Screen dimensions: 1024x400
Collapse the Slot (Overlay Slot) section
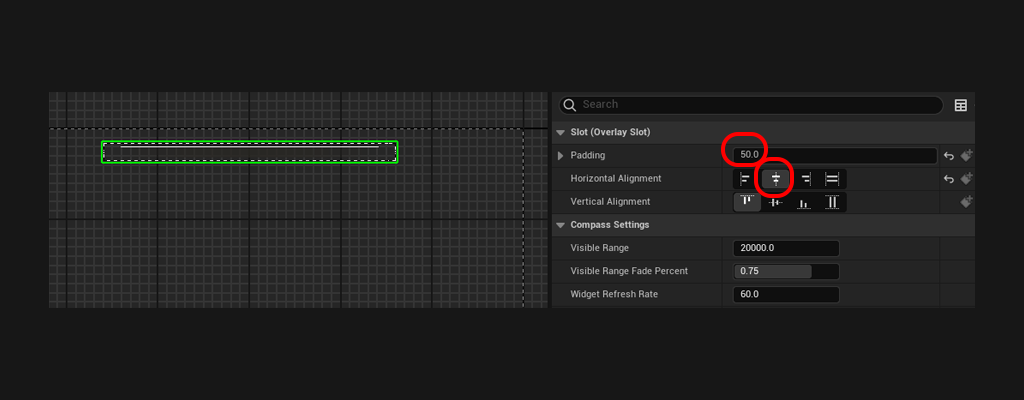(x=560, y=132)
